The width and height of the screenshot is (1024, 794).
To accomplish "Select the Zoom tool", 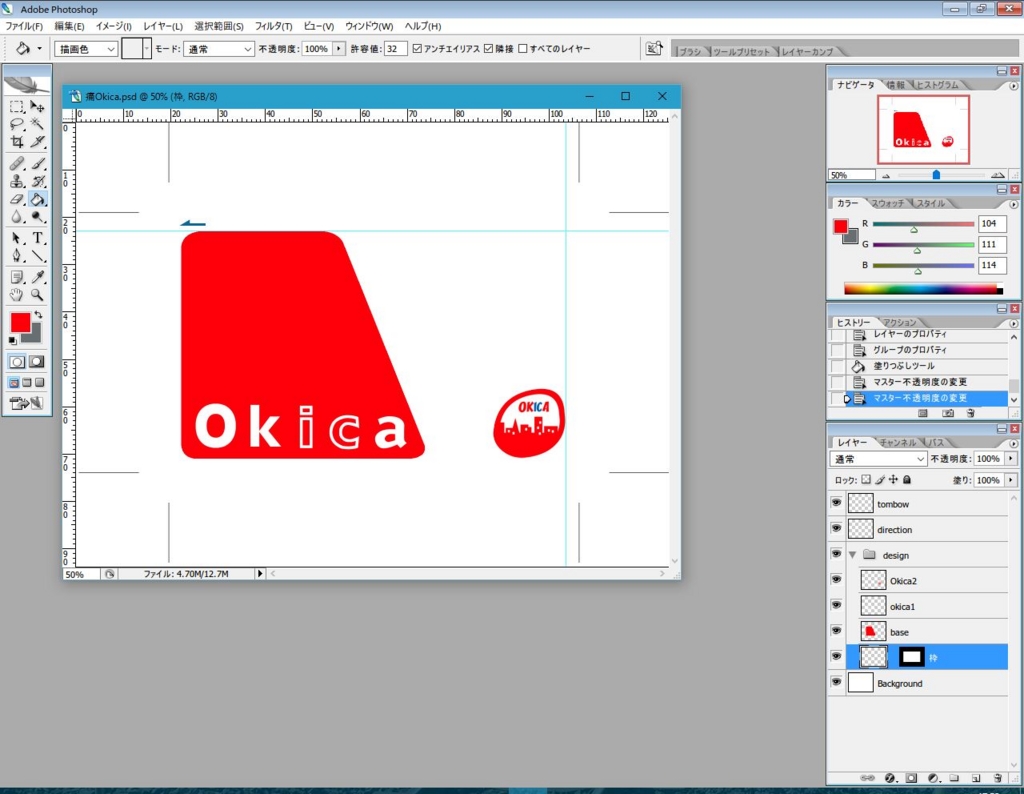I will 37,295.
